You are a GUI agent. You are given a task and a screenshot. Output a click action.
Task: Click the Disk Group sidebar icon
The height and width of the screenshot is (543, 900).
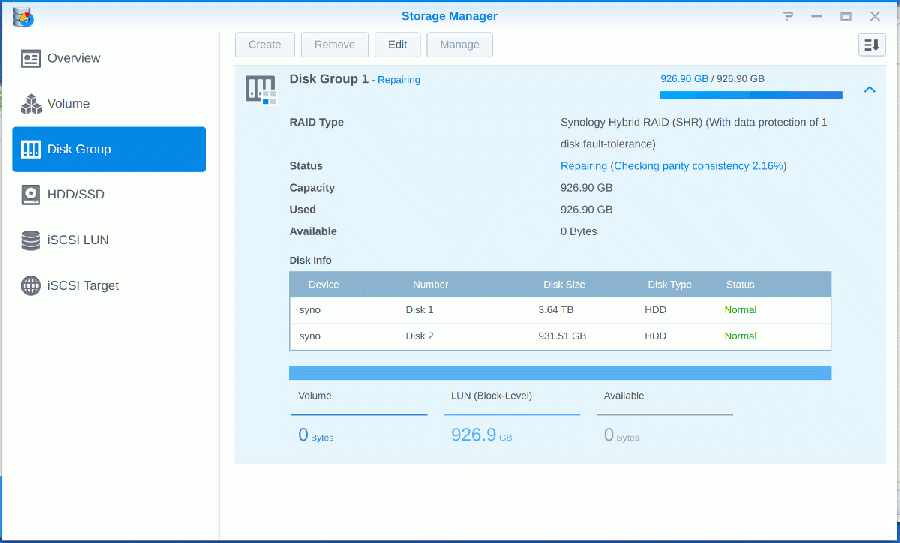click(x=31, y=149)
